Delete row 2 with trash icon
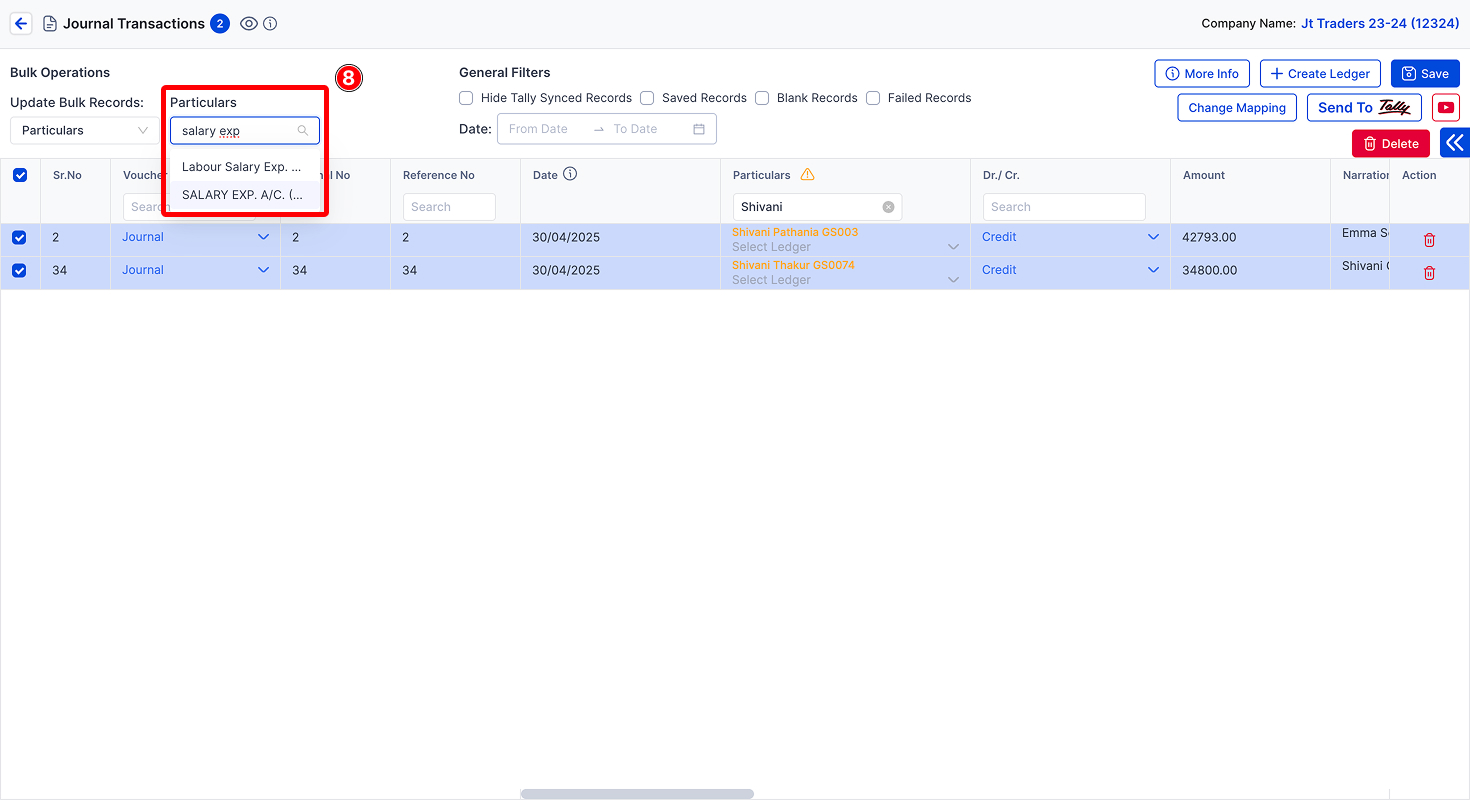The height and width of the screenshot is (800, 1470). [x=1429, y=240]
